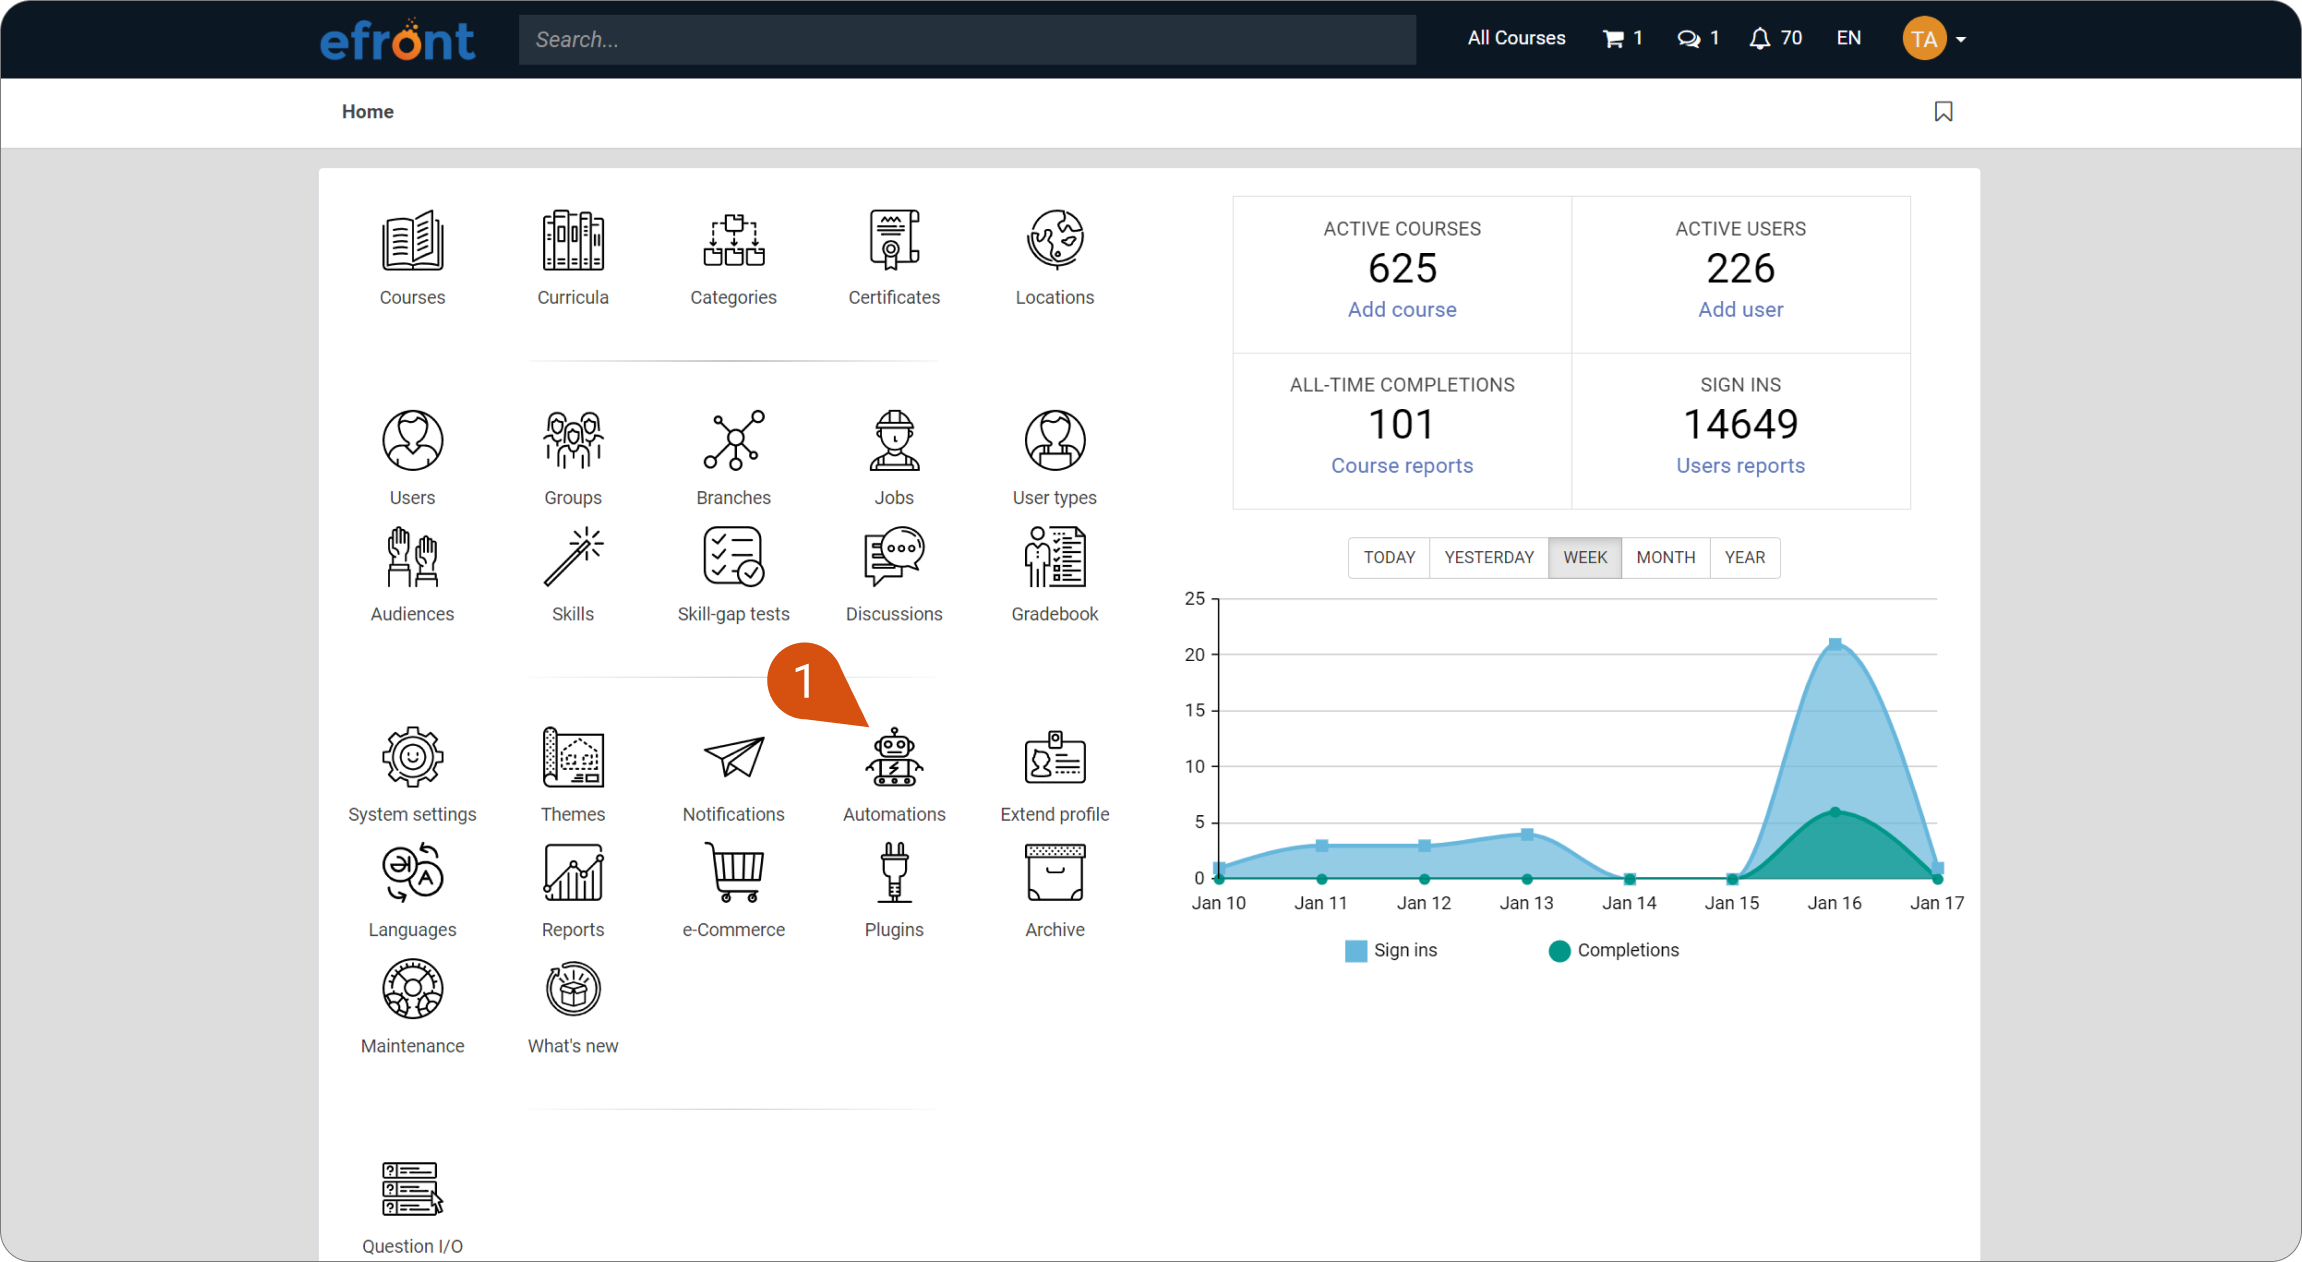Open Maintenance icon
Screen dimensions: 2302x1262
412,989
